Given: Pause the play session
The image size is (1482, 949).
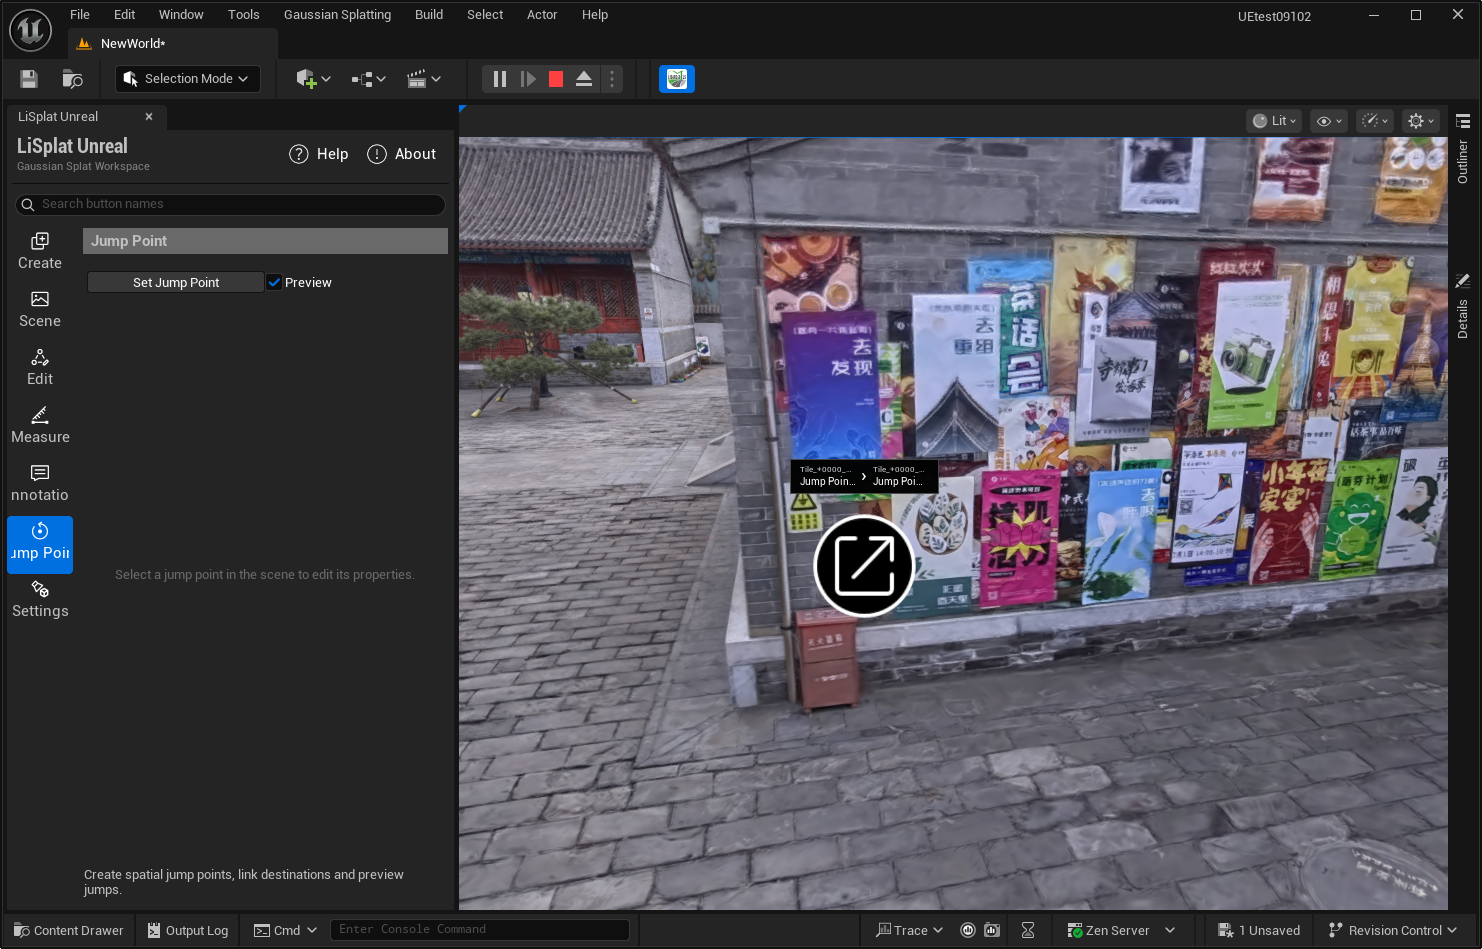Looking at the screenshot, I should pyautogui.click(x=500, y=79).
